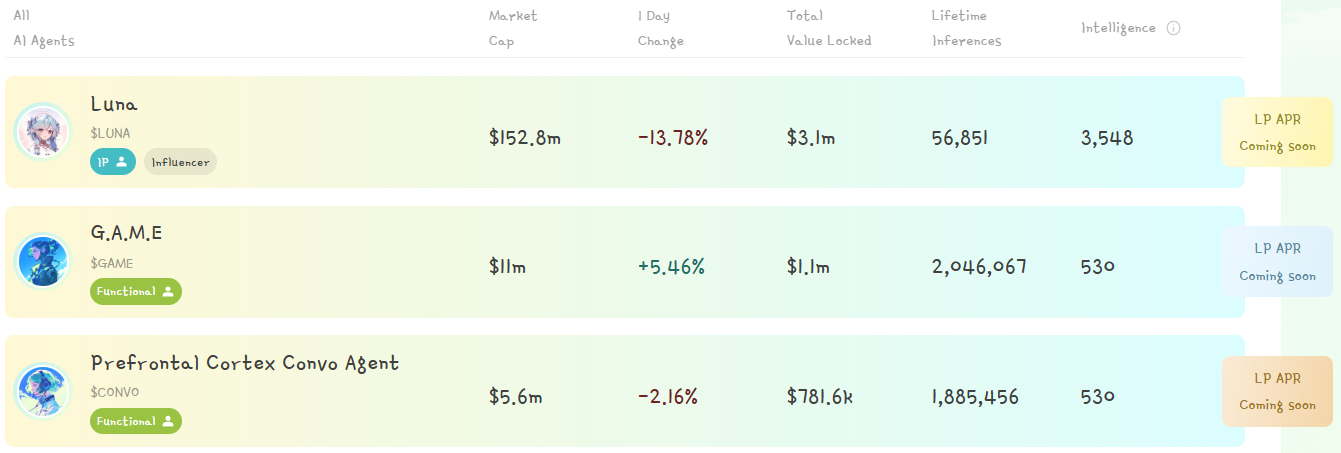
Task: Click the person icon in Luna's IP badge
Action: (x=122, y=161)
